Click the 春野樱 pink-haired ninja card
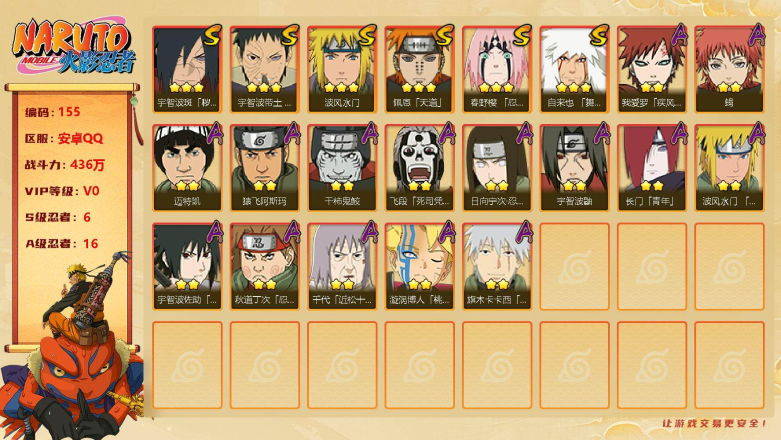The width and height of the screenshot is (781, 440). click(x=497, y=69)
